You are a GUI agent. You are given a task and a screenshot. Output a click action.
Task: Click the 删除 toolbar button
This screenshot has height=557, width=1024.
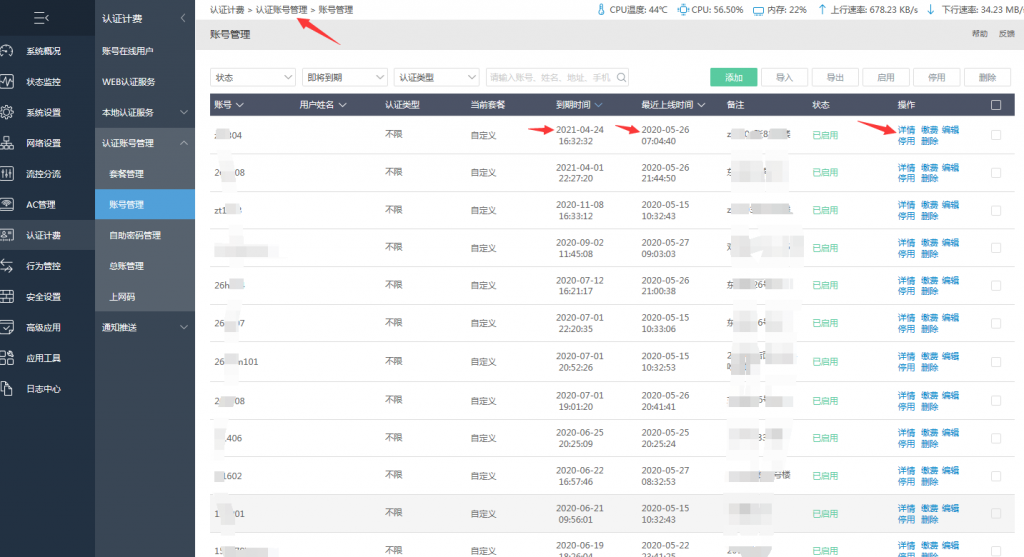pos(987,77)
